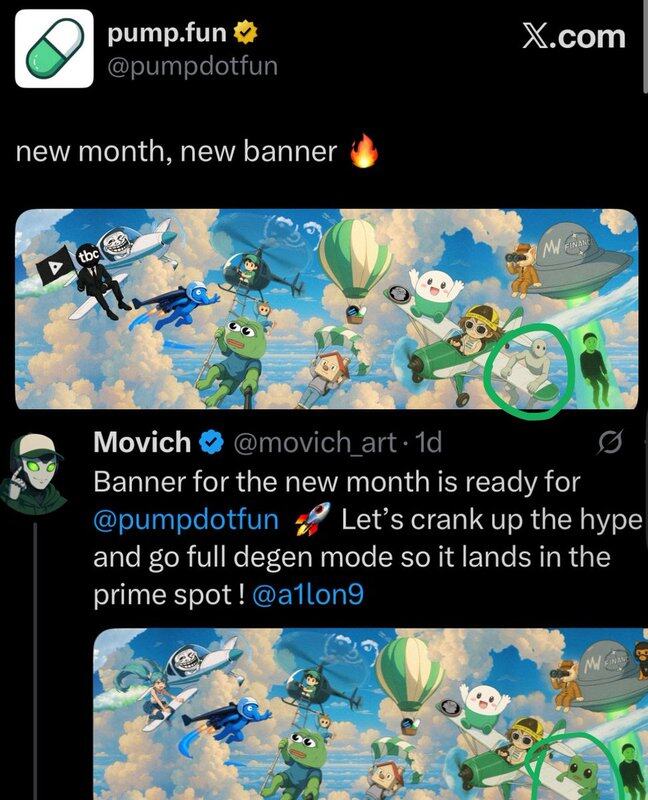
Task: Tap Movich's blue verified checkmark
Action: coord(211,442)
